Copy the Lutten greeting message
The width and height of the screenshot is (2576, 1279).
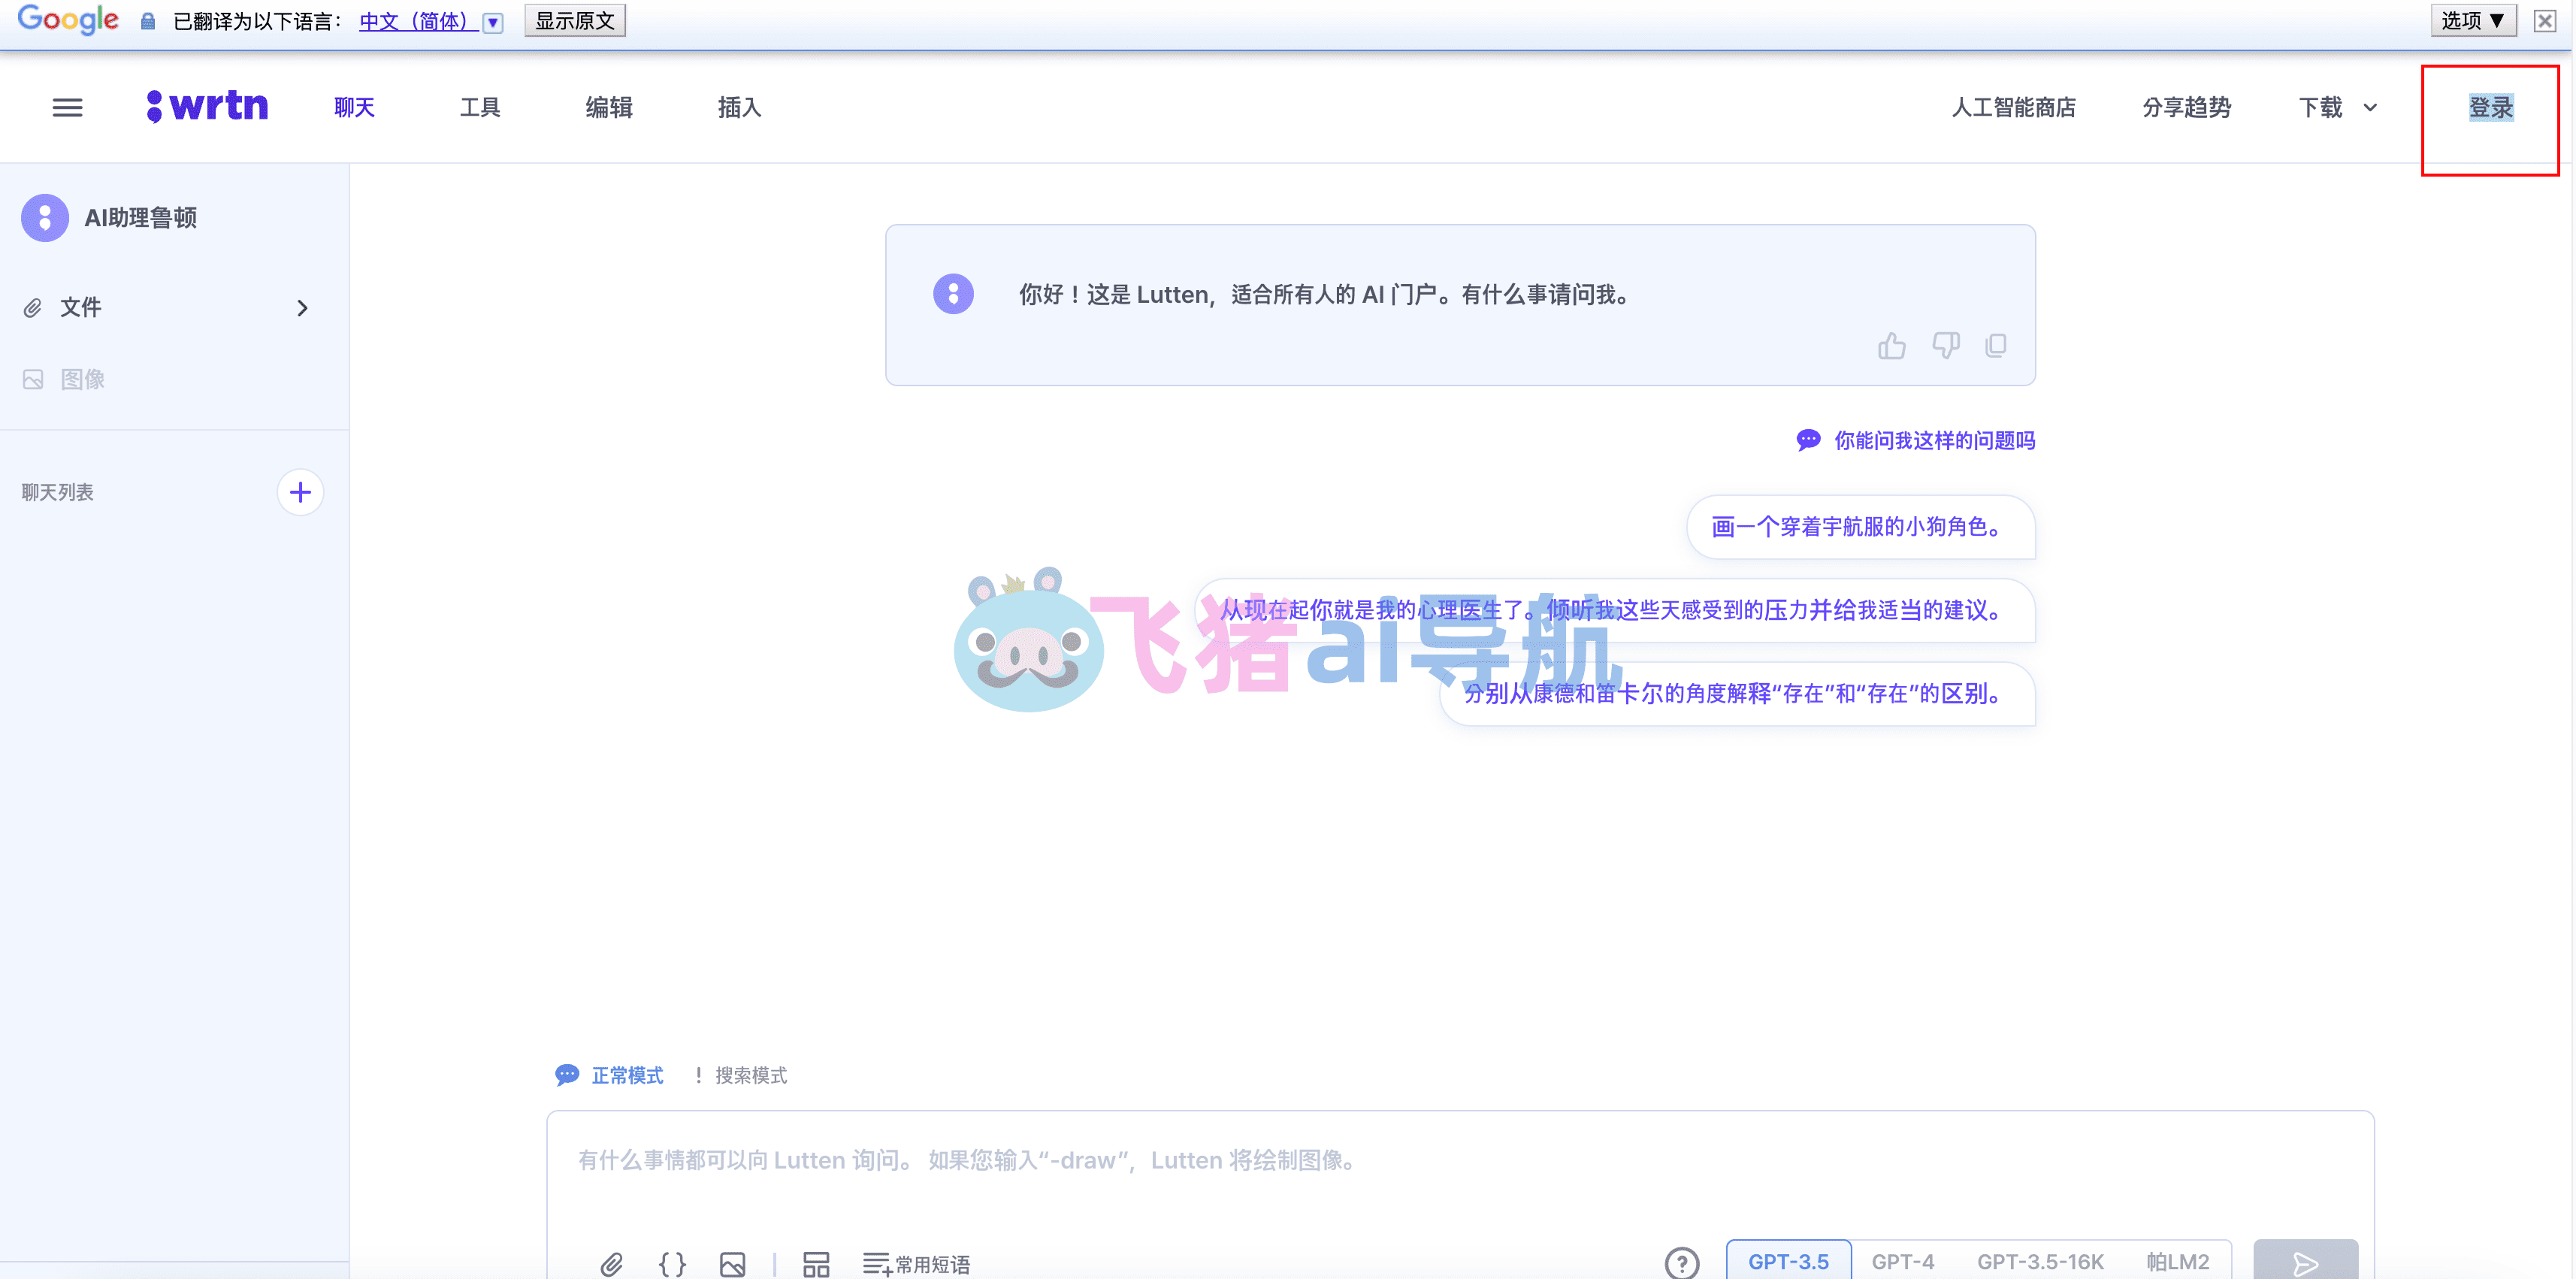pyautogui.click(x=1996, y=346)
